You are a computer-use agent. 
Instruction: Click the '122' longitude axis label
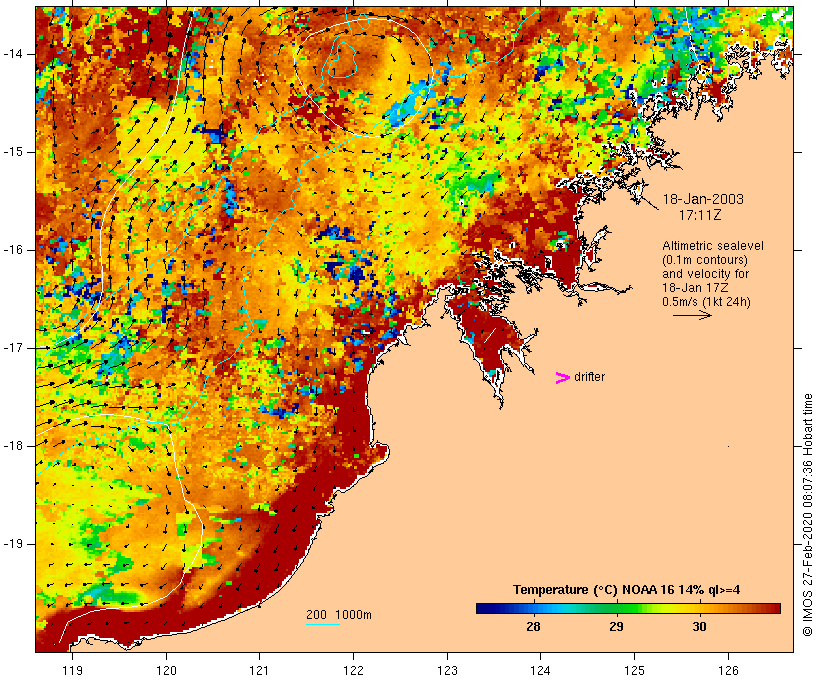click(353, 670)
